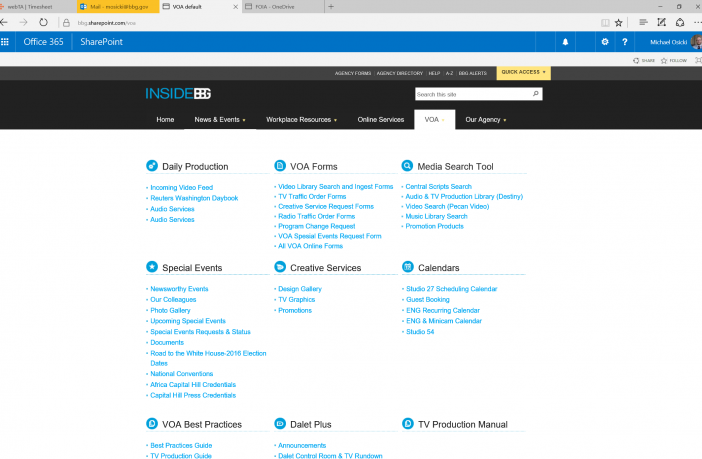Click the Media Search Tool section icon
The height and width of the screenshot is (459, 702).
coord(407,166)
